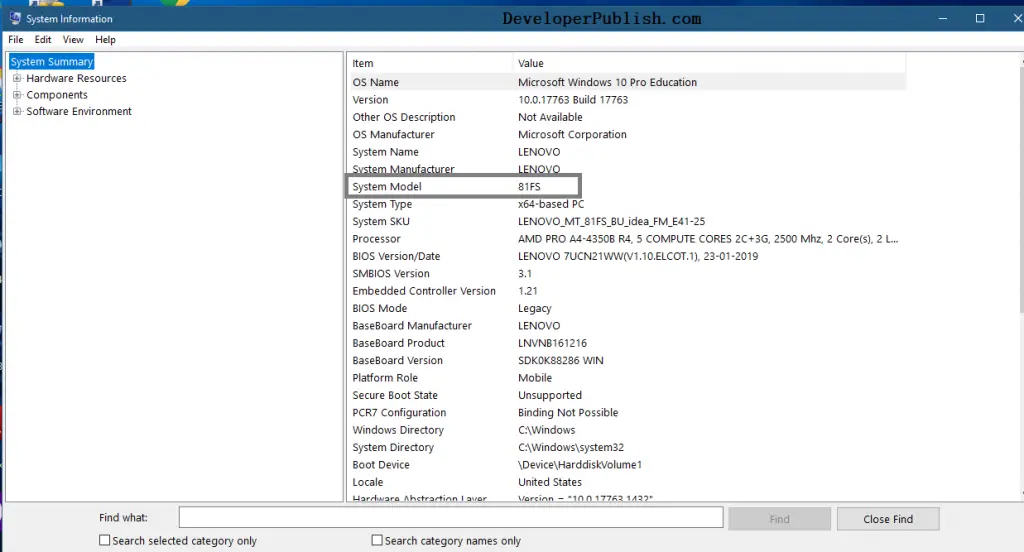This screenshot has height=552, width=1024.
Task: Select System Summary in the tree
Action: [52, 61]
